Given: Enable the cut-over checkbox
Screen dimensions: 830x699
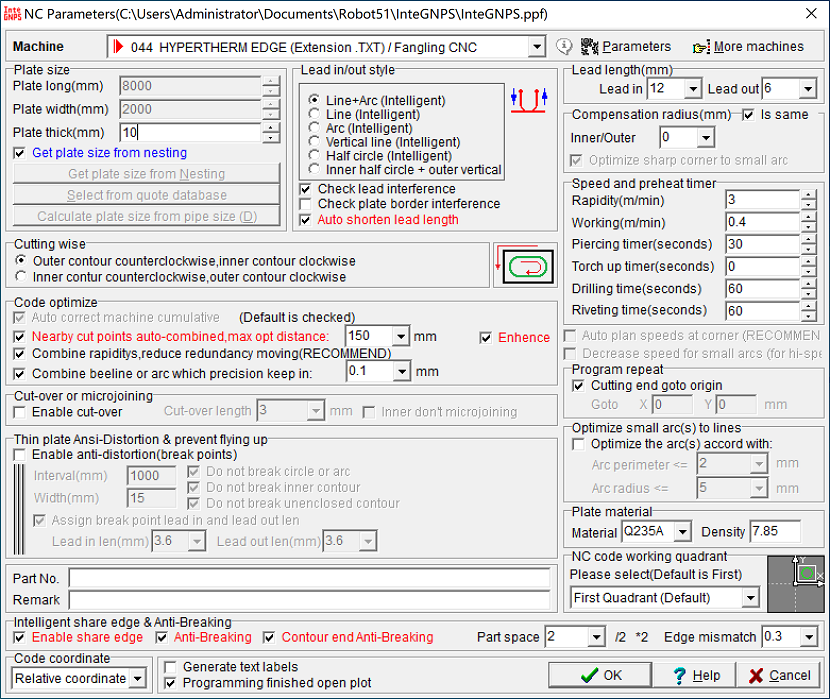Looking at the screenshot, I should 21,412.
